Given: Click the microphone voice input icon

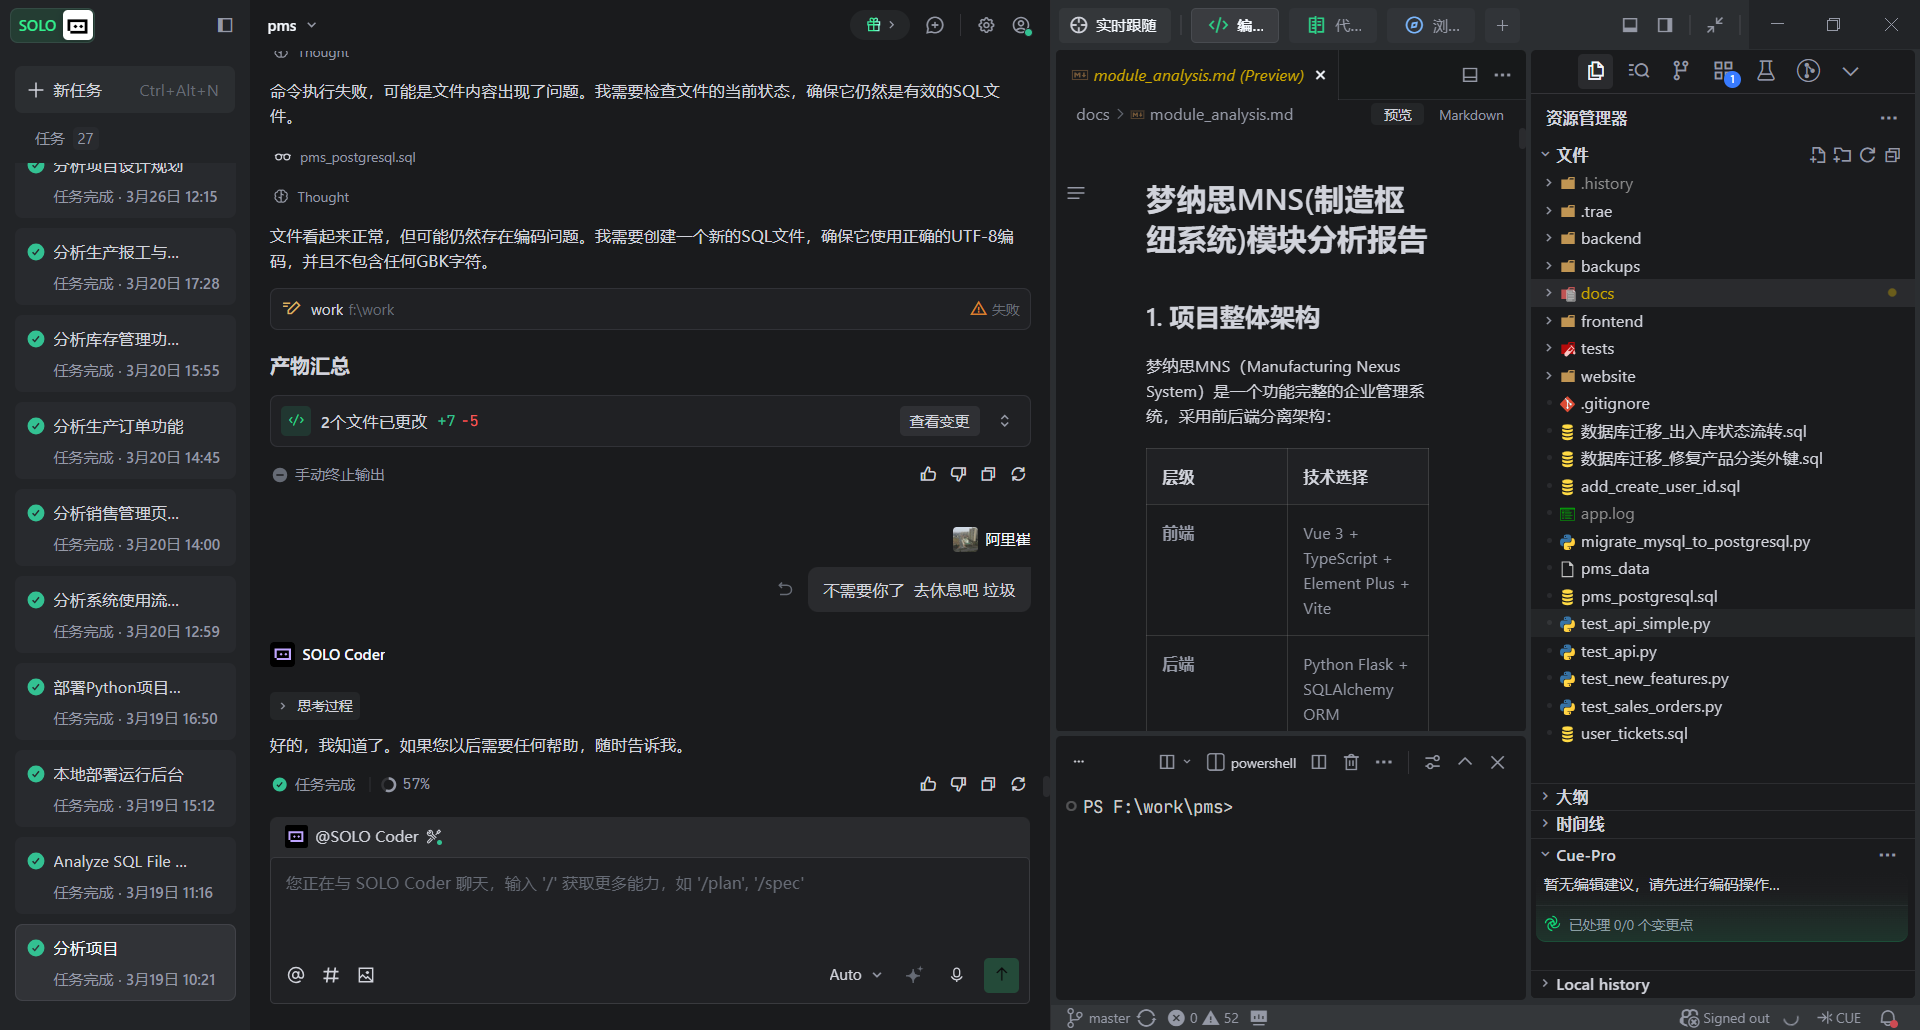Looking at the screenshot, I should tap(956, 975).
